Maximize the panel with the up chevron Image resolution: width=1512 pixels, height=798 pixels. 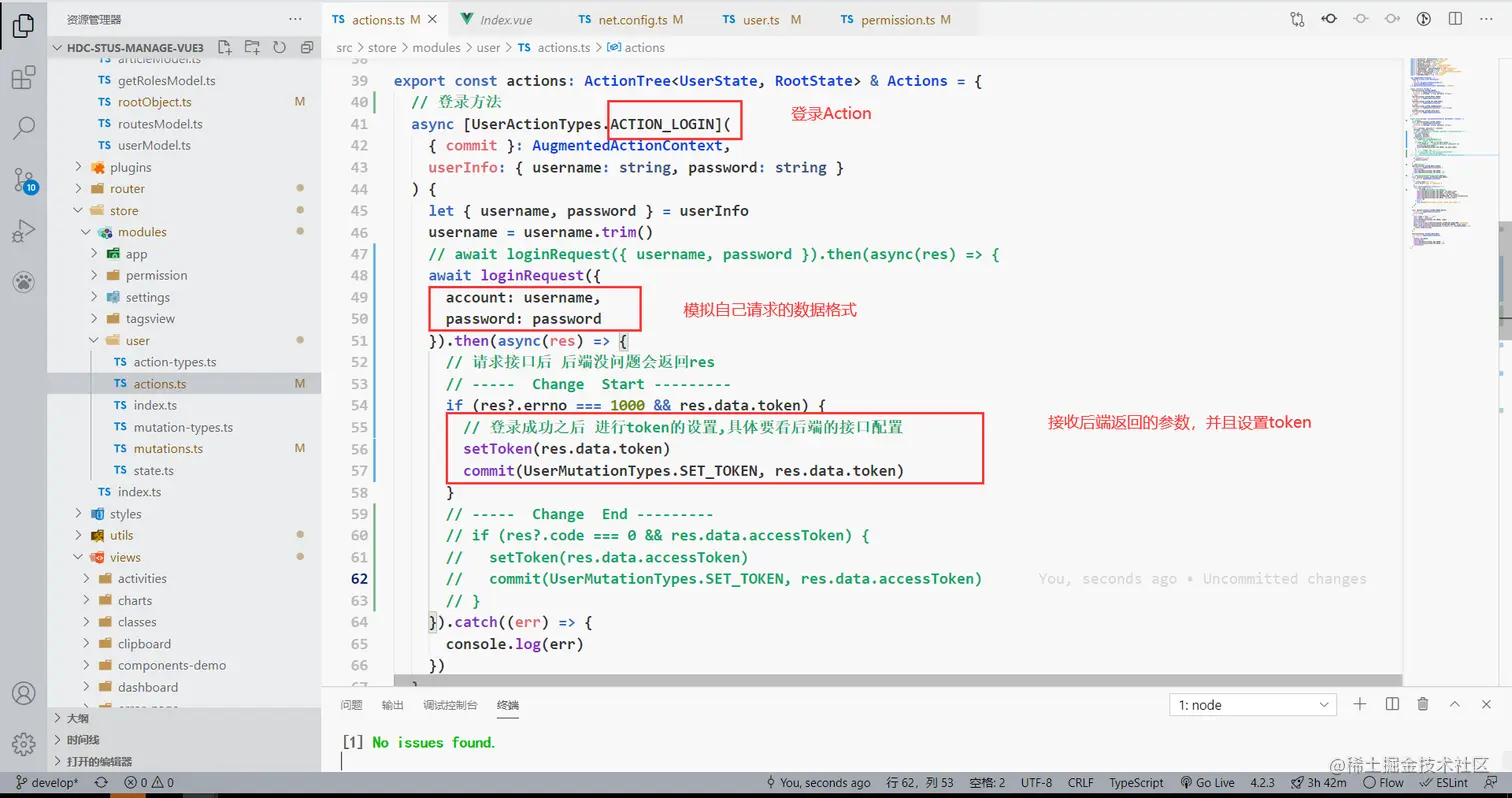(x=1455, y=705)
